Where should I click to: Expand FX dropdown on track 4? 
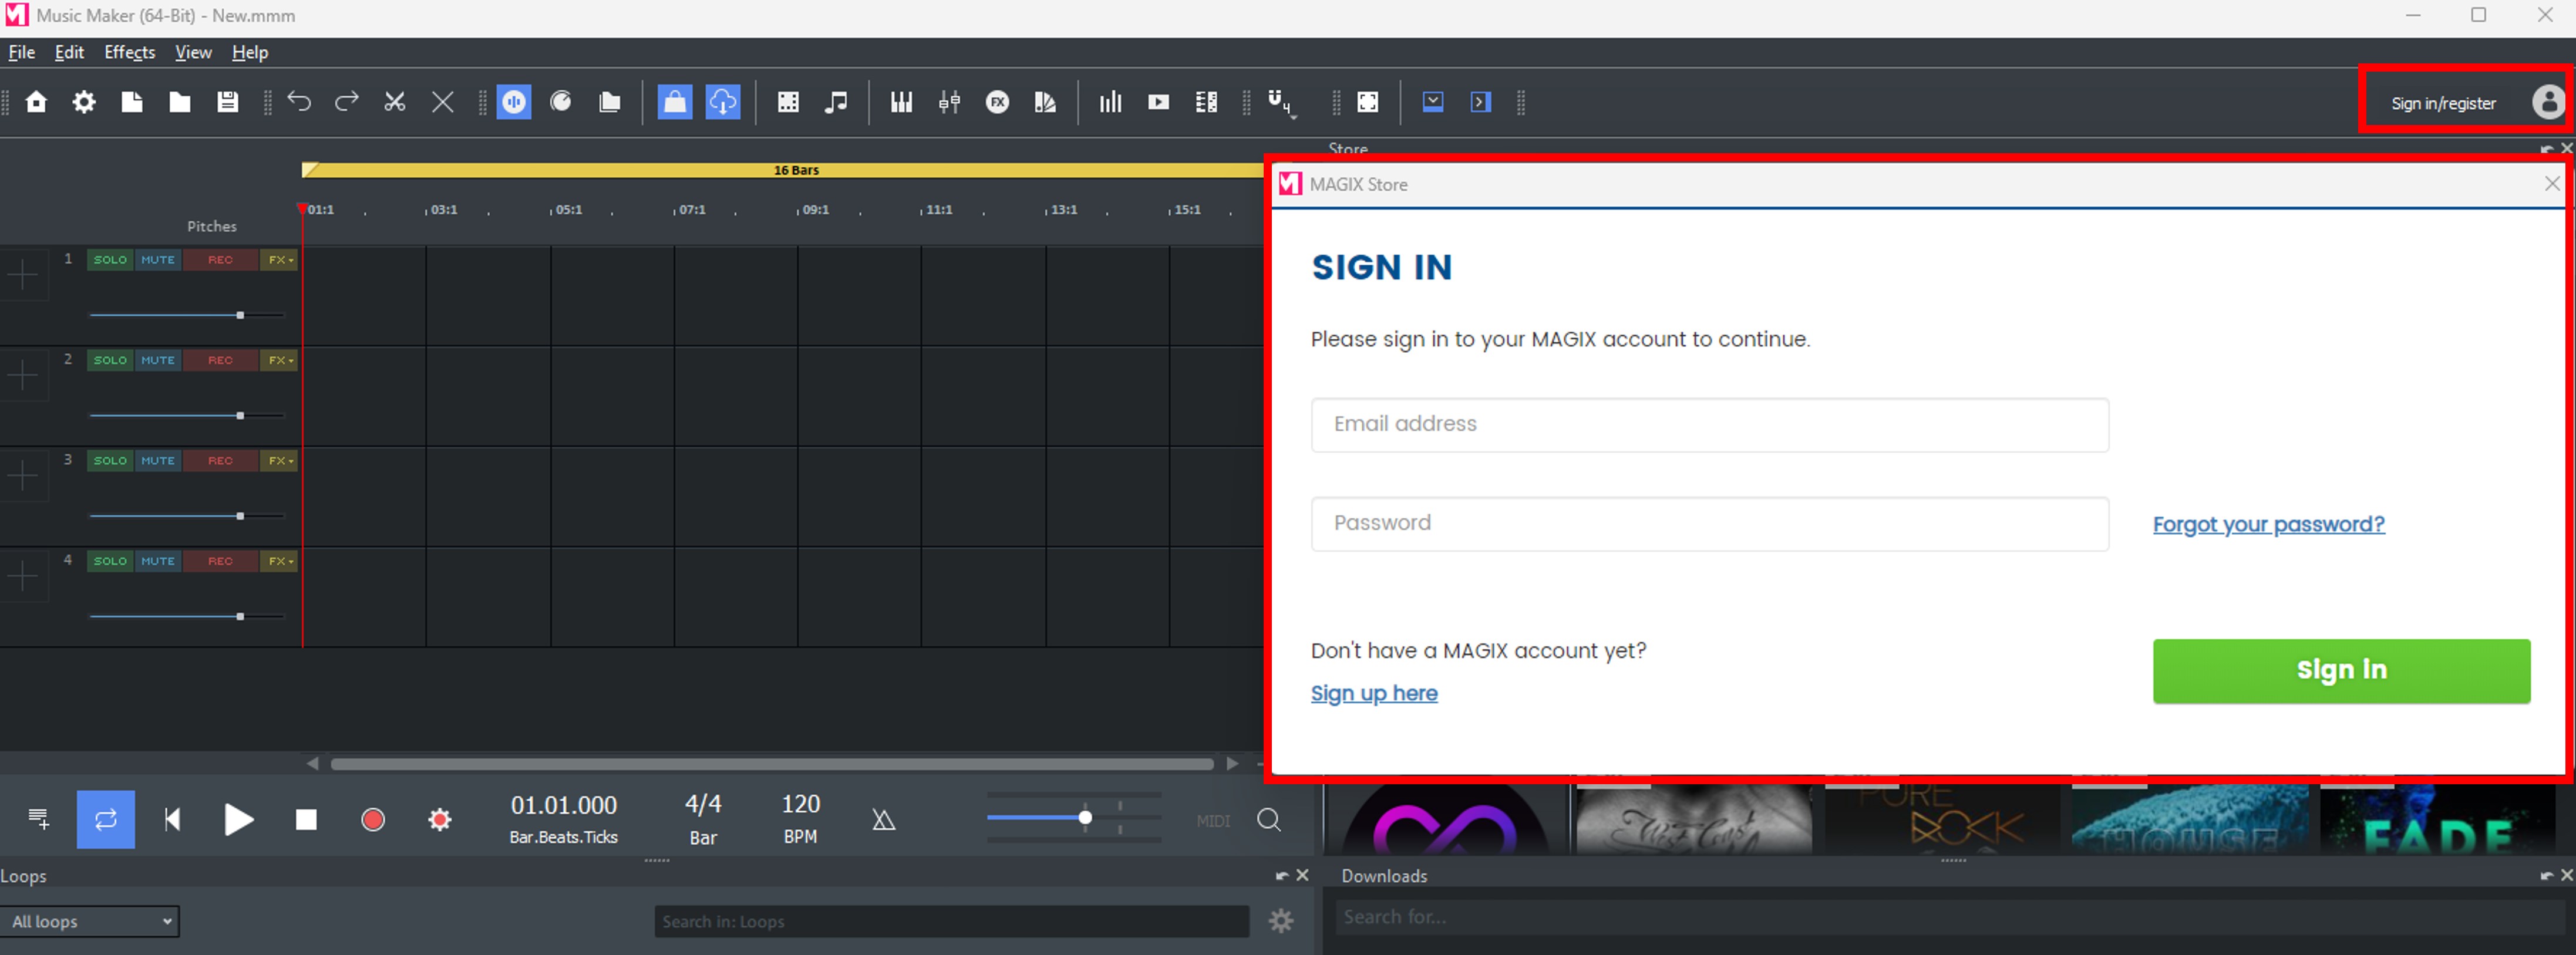280,561
